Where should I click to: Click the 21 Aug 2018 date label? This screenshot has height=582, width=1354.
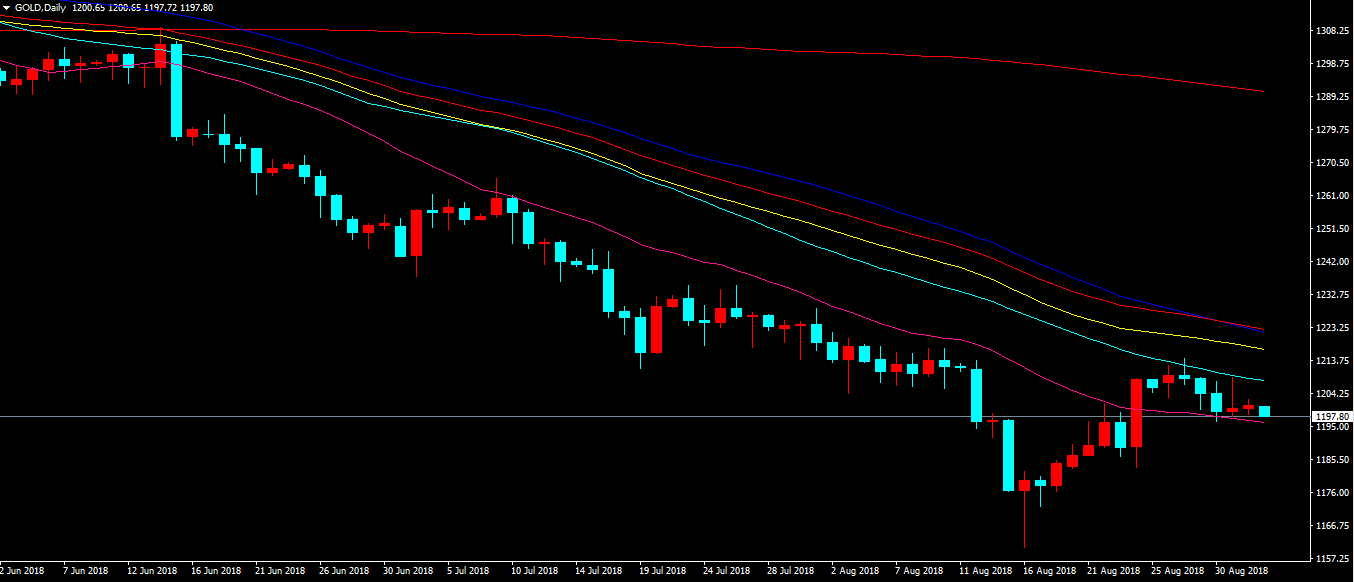(x=1113, y=571)
